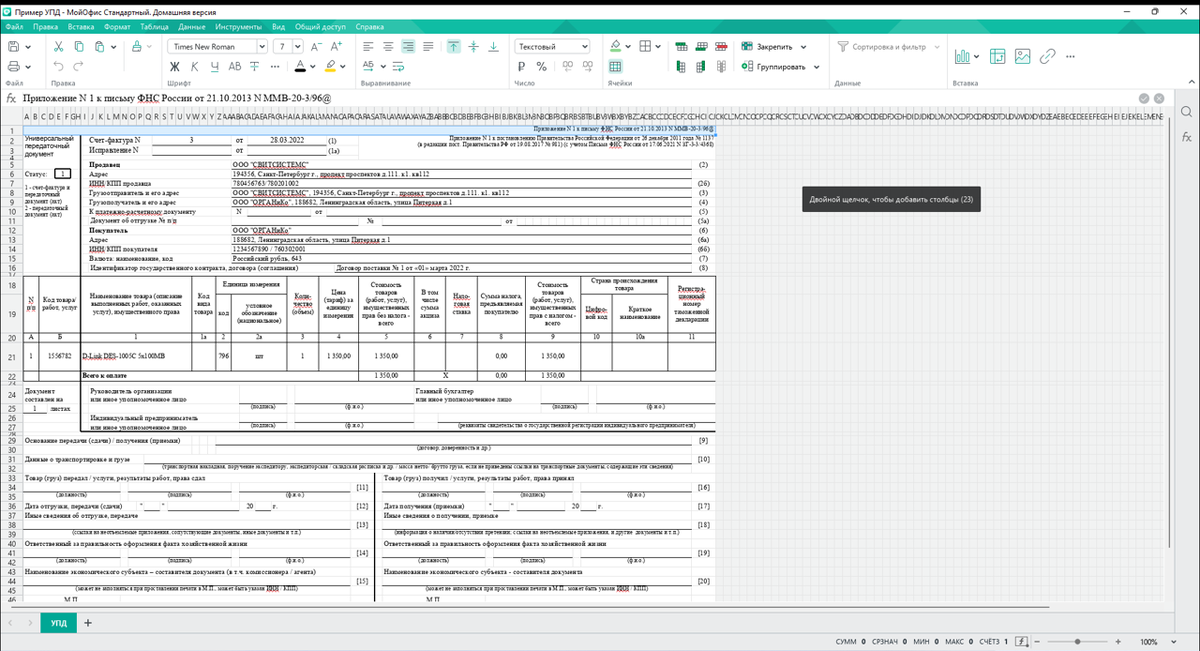This screenshot has width=1200, height=651.
Task: Toggle align text right
Action: pyautogui.click(x=408, y=47)
